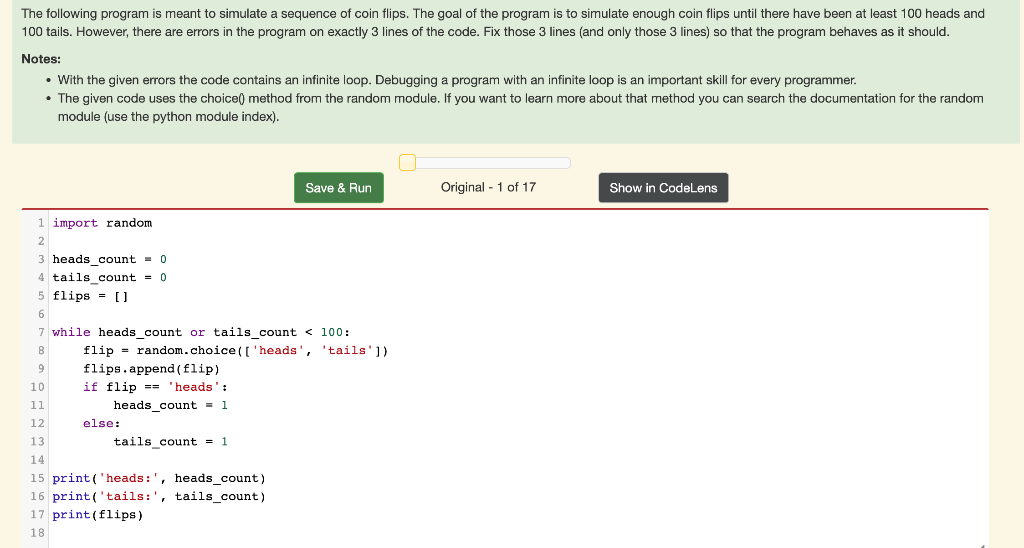1024x548 pixels.
Task: Click the print('tails:', tails_count) line
Action: click(159, 497)
